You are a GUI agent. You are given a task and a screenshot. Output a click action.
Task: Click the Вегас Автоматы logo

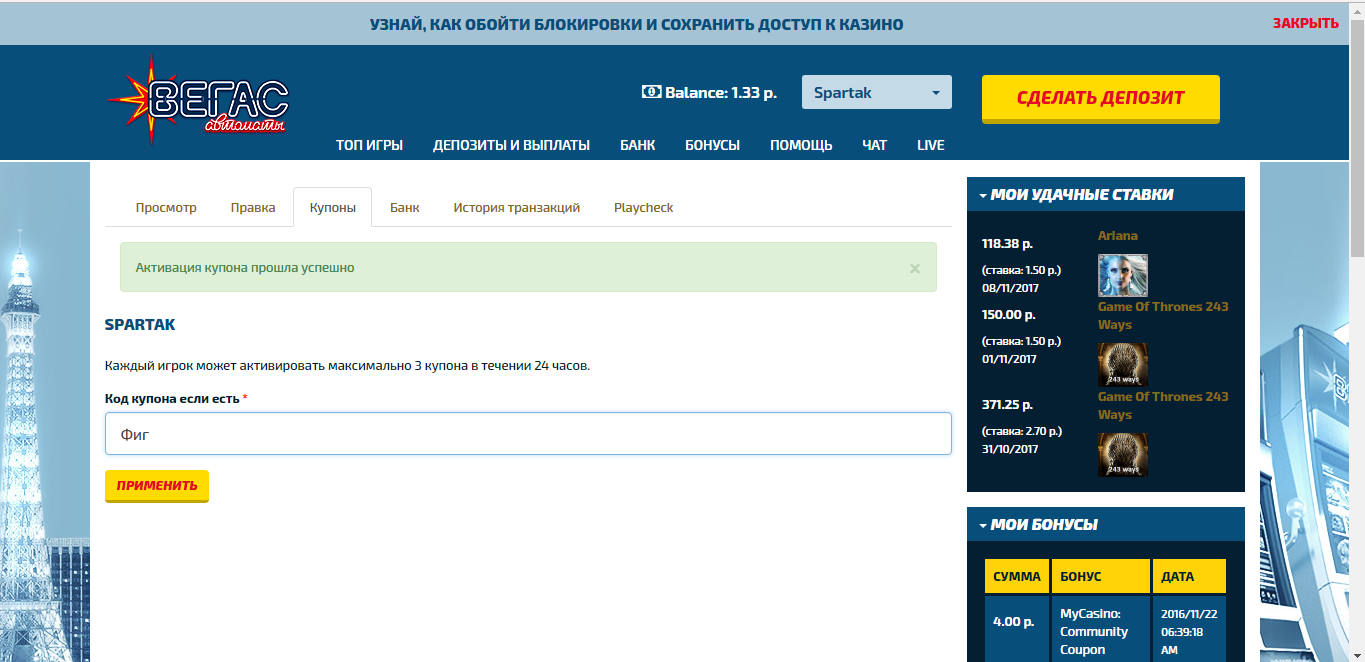tap(198, 97)
